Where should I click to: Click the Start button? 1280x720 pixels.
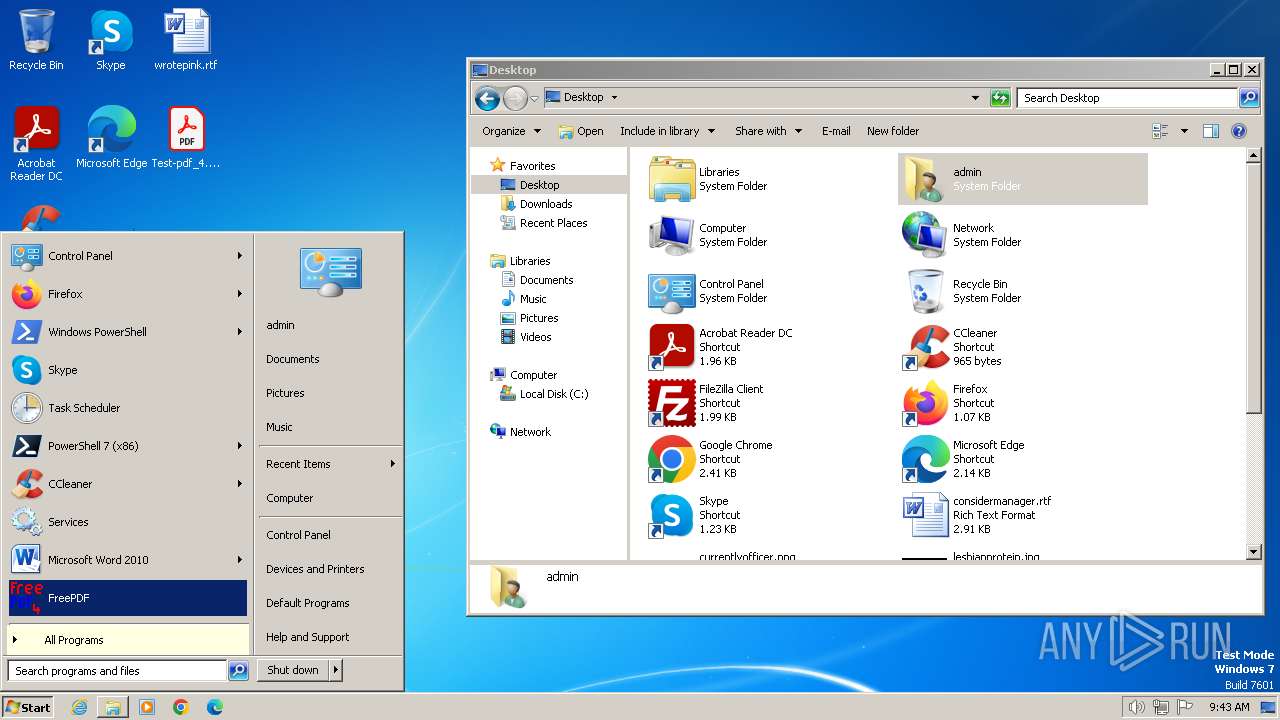click(28, 707)
